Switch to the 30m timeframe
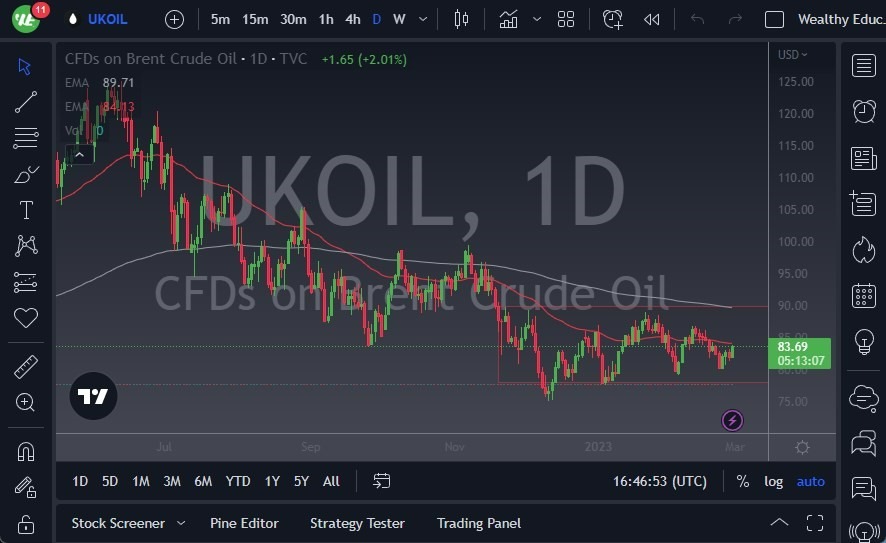886x543 pixels. tap(293, 19)
